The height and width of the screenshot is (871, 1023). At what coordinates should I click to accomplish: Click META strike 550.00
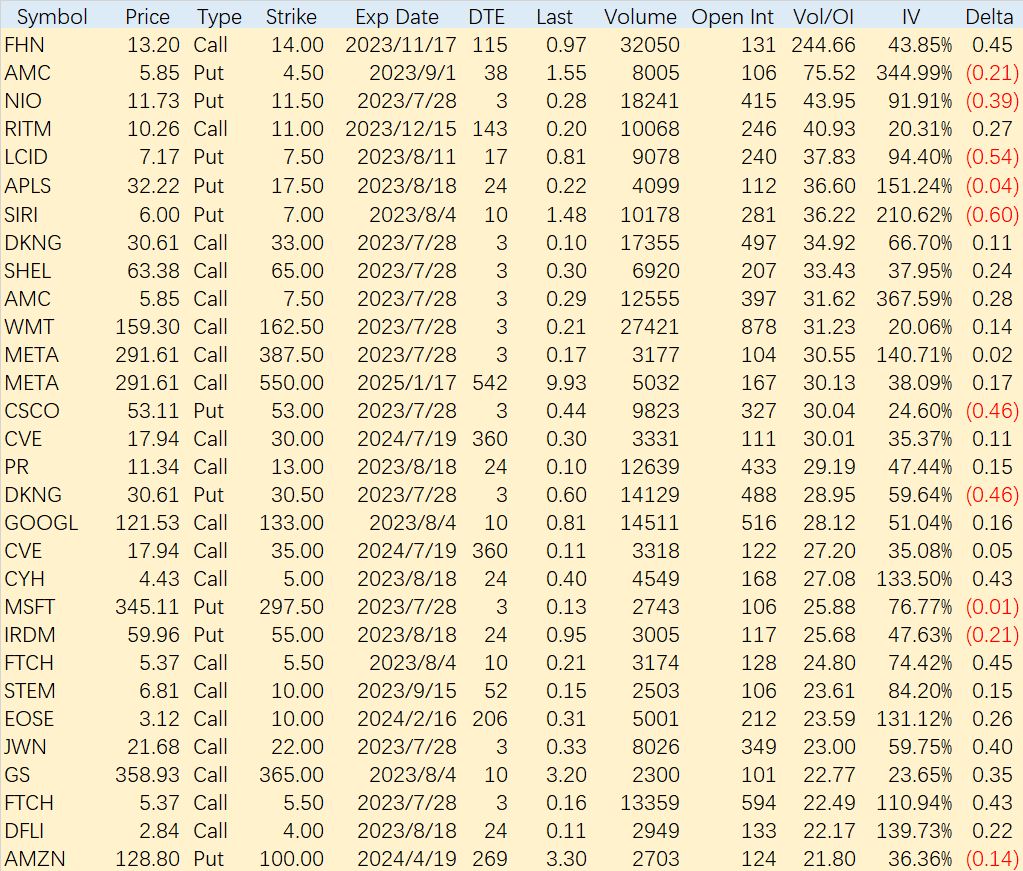[x=292, y=383]
